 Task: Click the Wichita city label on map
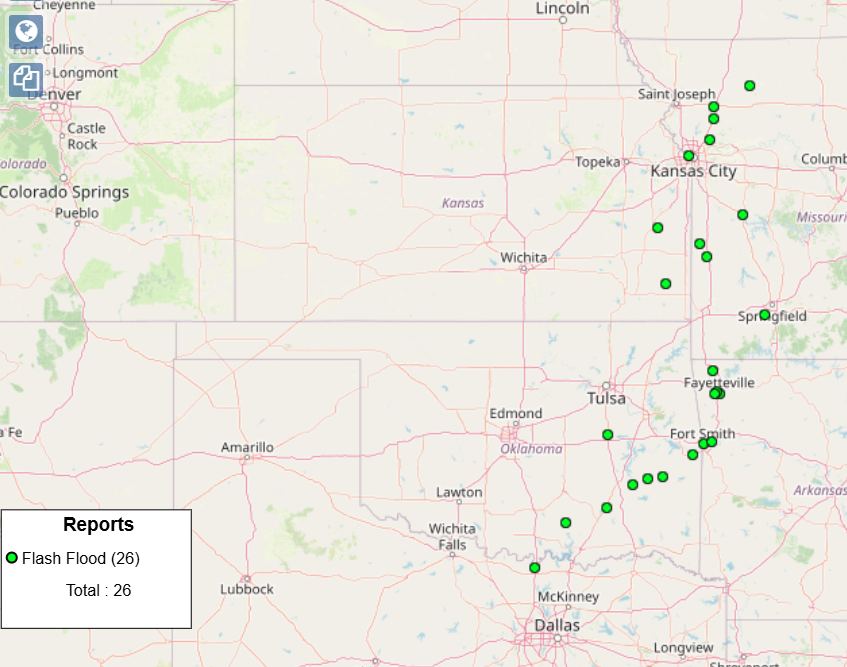524,258
